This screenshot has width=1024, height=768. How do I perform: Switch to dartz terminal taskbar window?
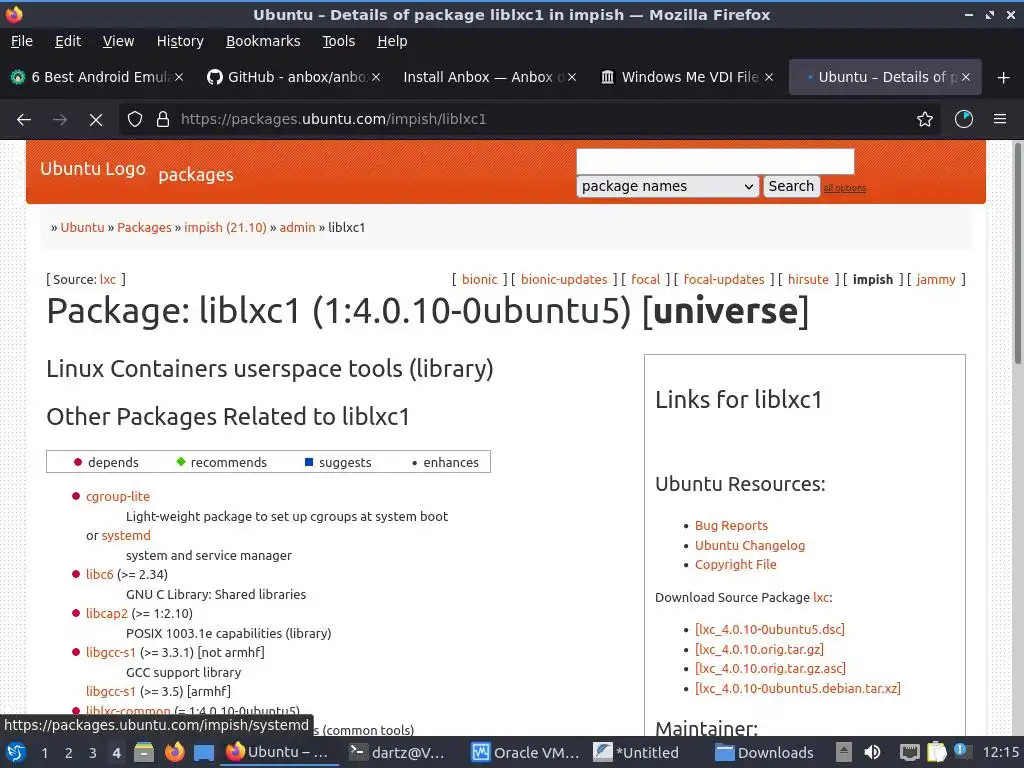(x=396, y=753)
